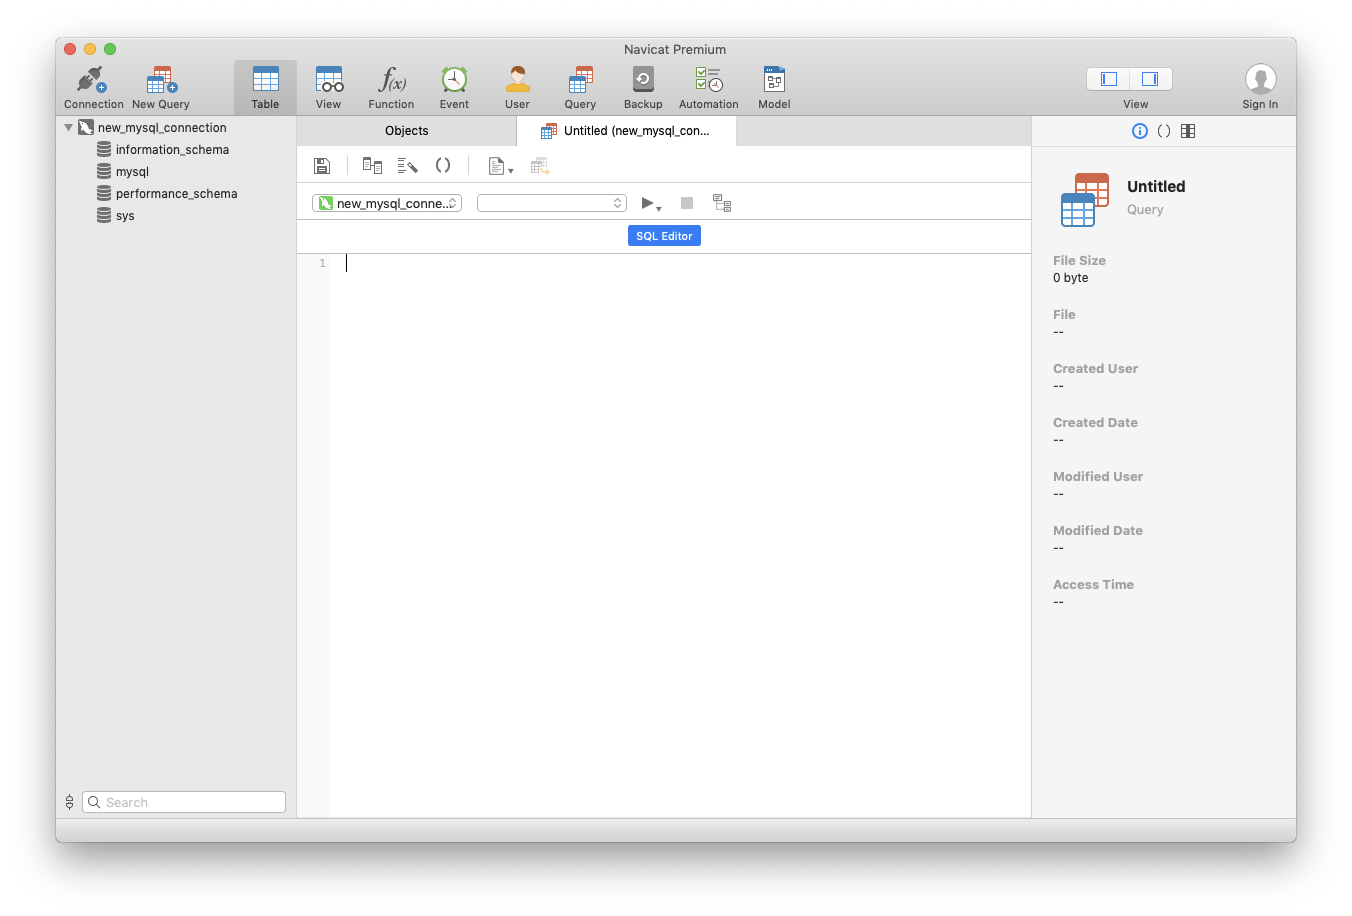The width and height of the screenshot is (1352, 916).
Task: Select the Untitled query tab
Action: [626, 131]
